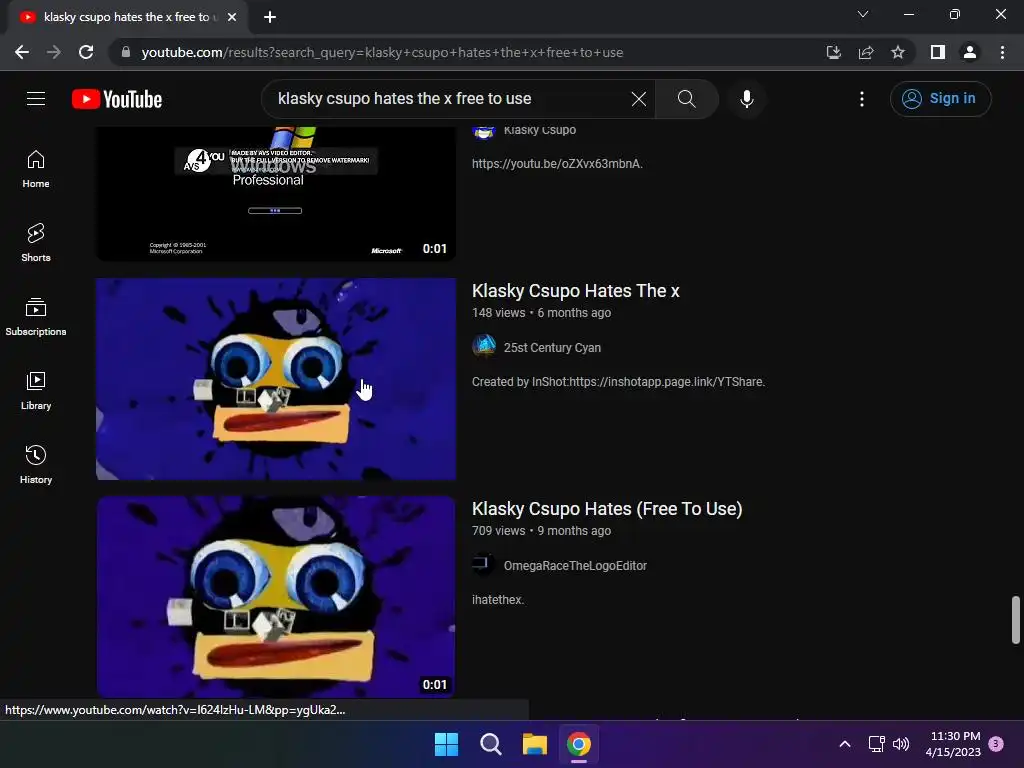Screen dimensions: 1024x768
Task: Click the install app icon in address bar
Action: [833, 52]
